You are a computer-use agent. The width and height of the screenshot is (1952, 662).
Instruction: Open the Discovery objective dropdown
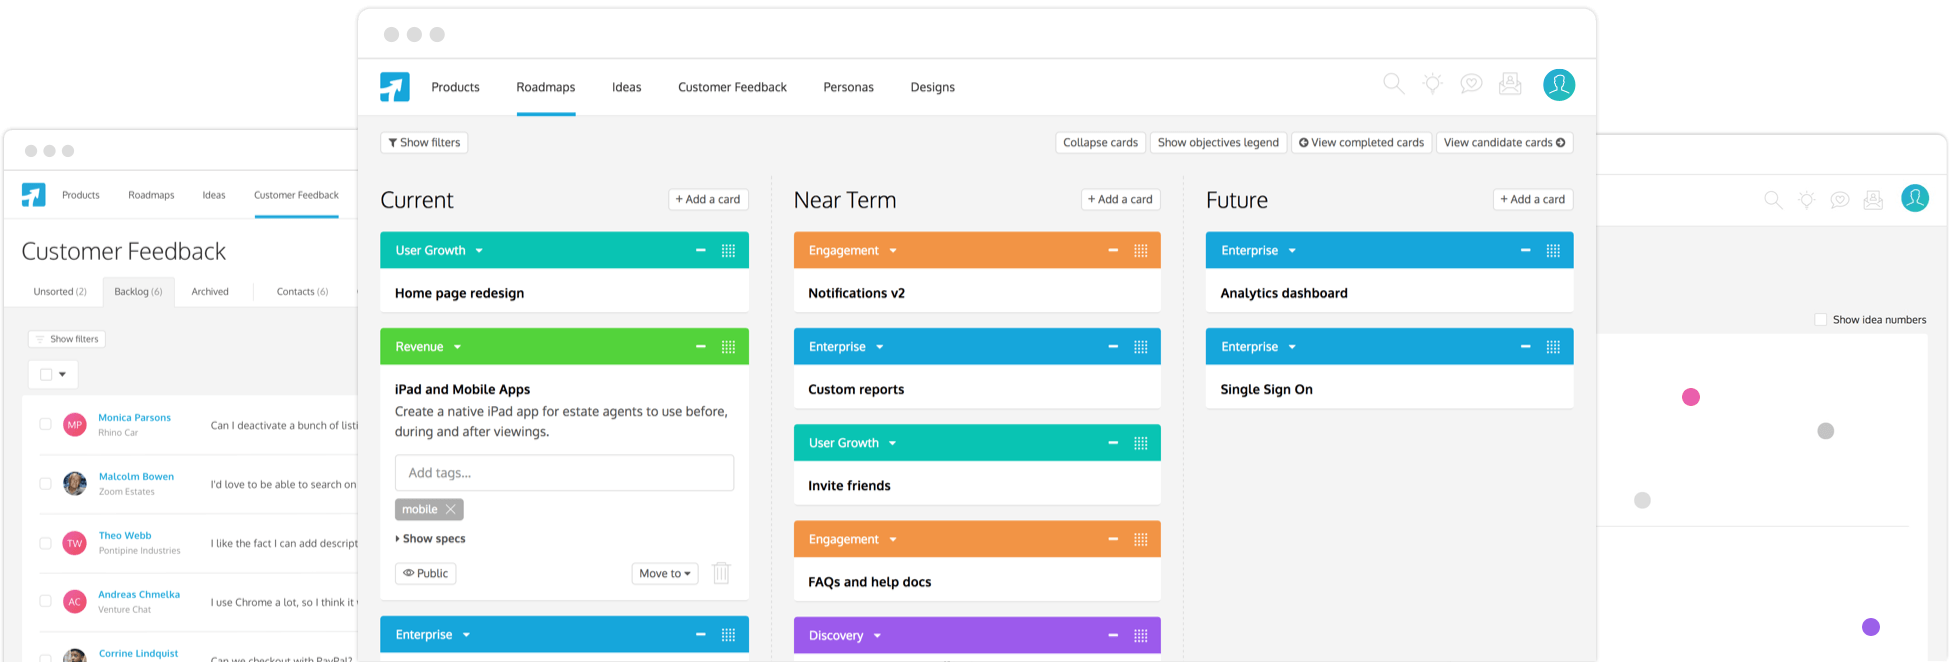[877, 636]
